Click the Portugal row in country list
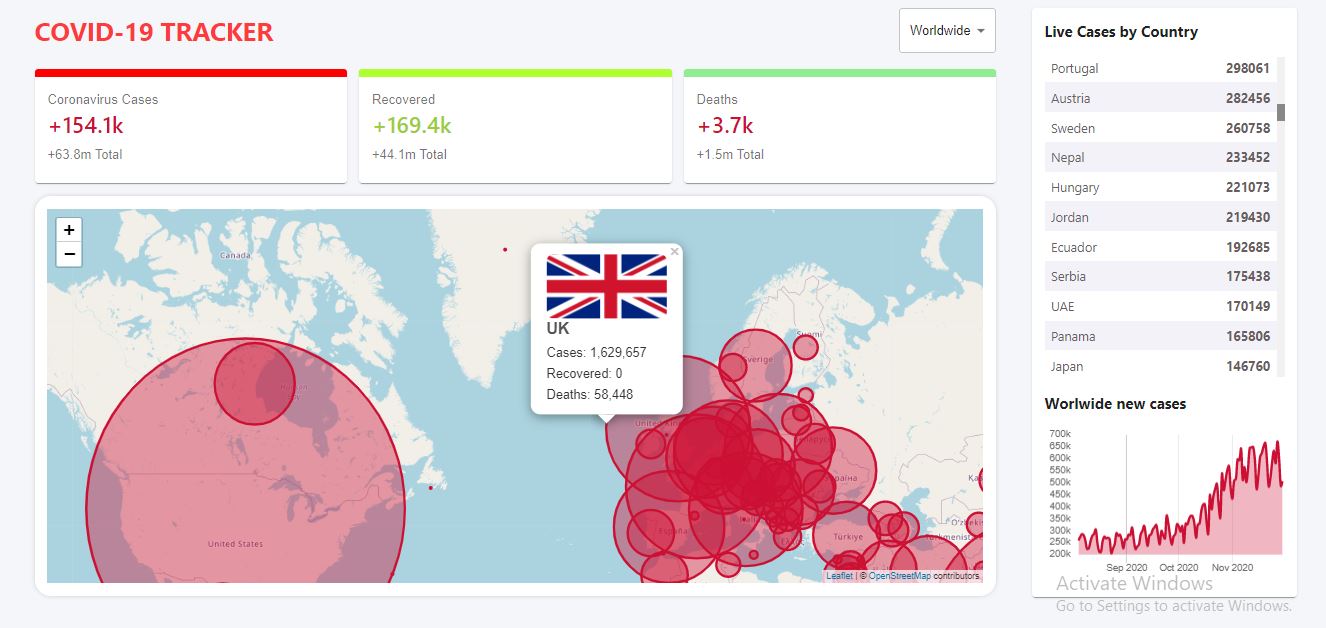Viewport: 1326px width, 628px height. click(1160, 68)
